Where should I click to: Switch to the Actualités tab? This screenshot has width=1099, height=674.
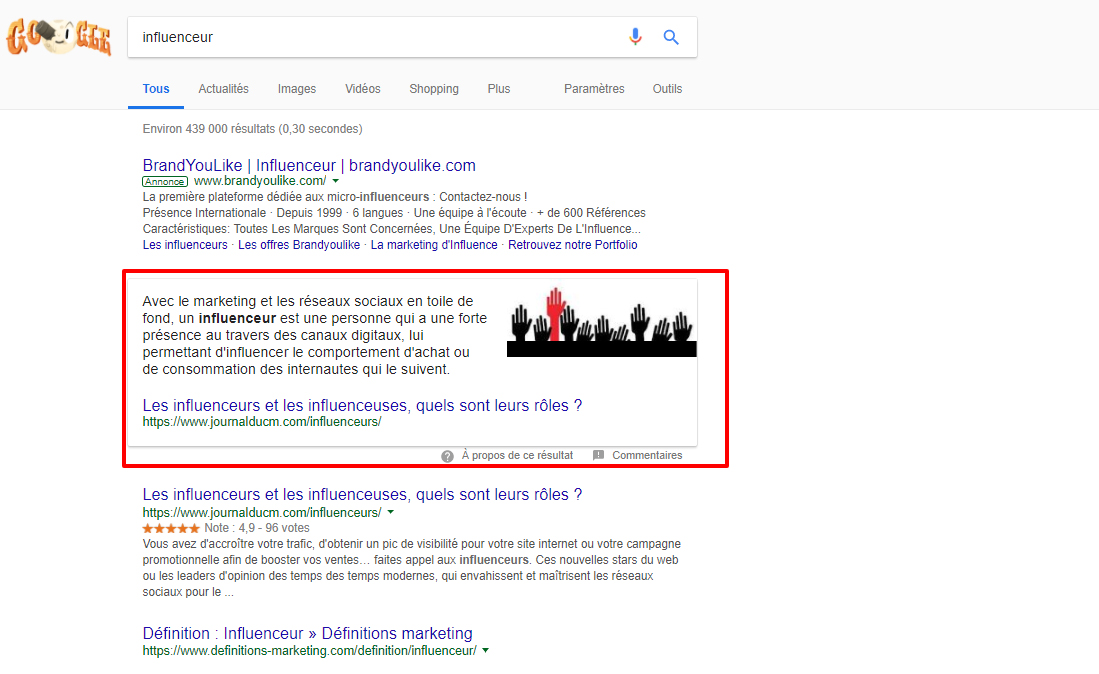(x=223, y=89)
